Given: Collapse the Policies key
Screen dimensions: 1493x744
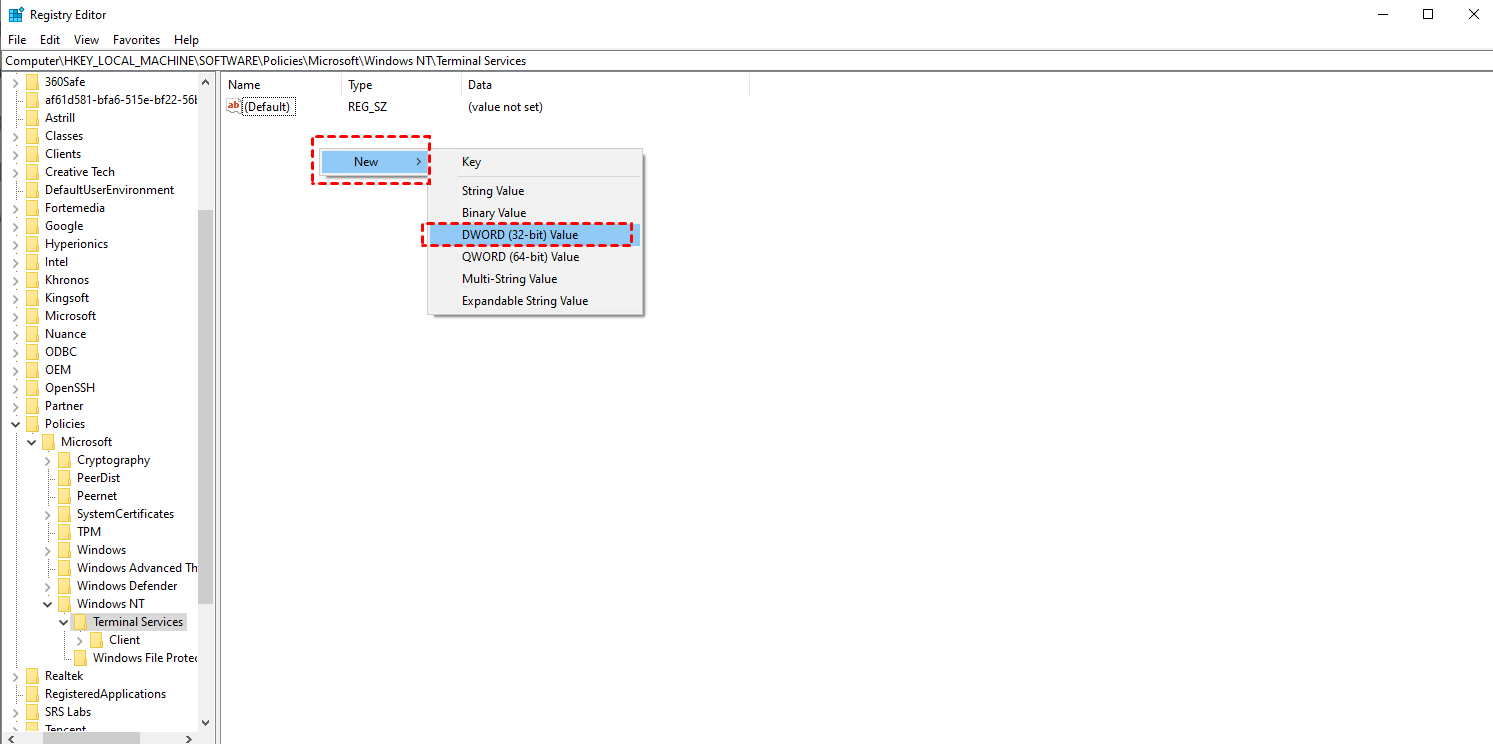Looking at the screenshot, I should [15, 424].
